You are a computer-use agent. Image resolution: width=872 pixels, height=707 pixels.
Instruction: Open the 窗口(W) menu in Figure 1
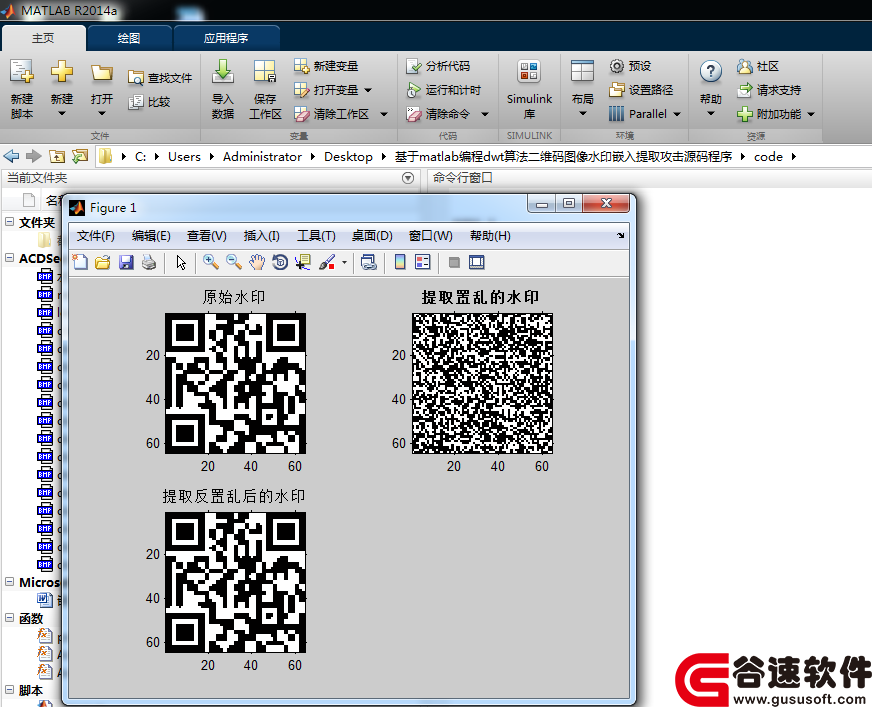(430, 236)
